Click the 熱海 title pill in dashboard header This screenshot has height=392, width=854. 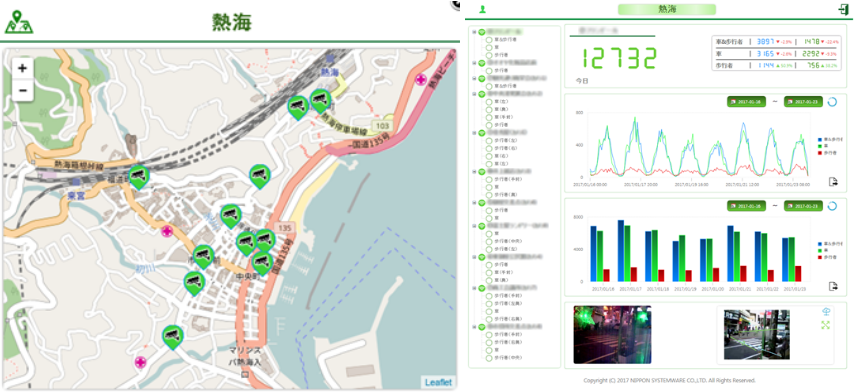click(667, 9)
